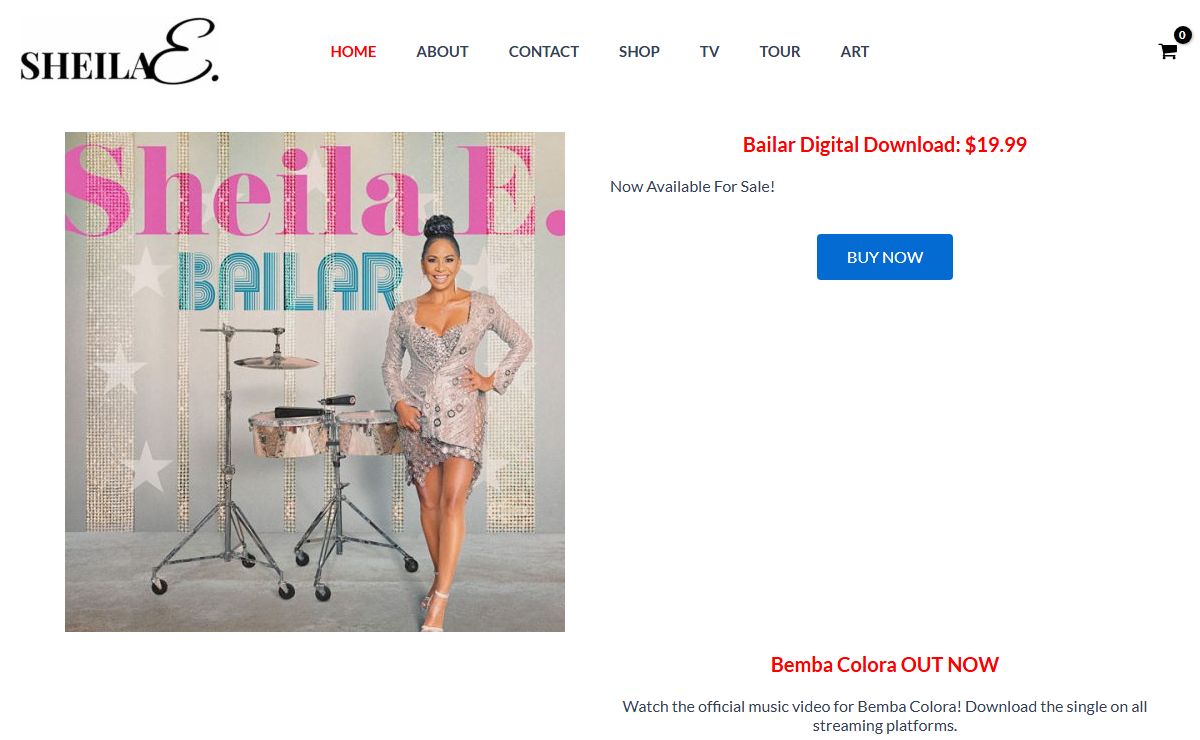Click the teal BAILAR title on cover
This screenshot has height=740, width=1200.
[289, 282]
